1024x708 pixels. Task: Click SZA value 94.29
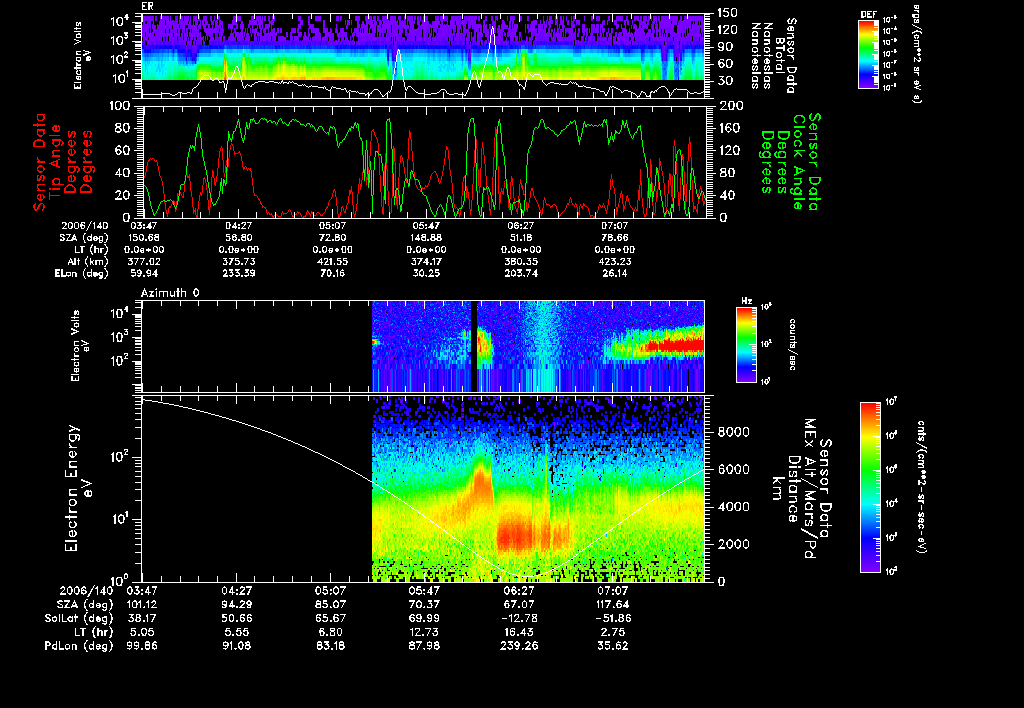pos(236,605)
